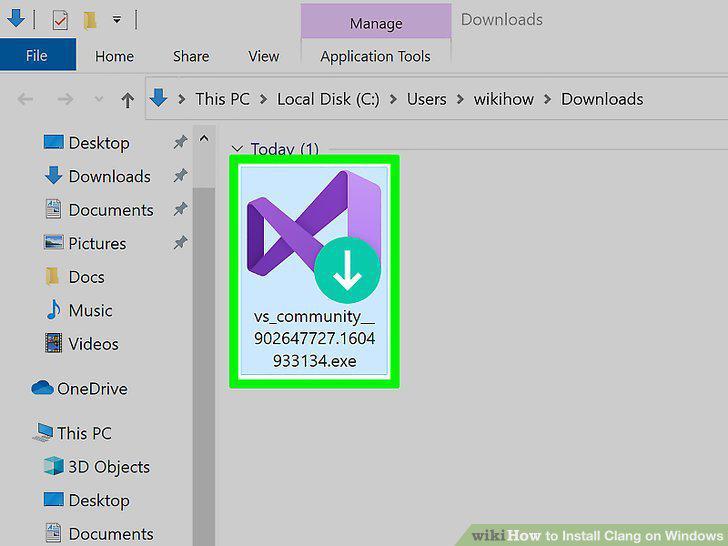Click the New folder icon in quick access toolbar
Image resolution: width=728 pixels, height=546 pixels.
[x=90, y=20]
